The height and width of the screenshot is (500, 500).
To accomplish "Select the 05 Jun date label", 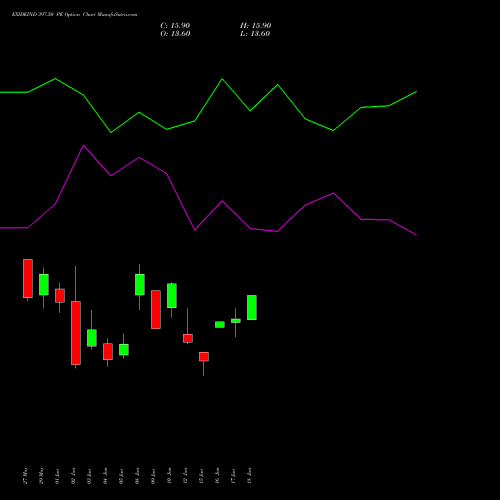I will (122, 476).
